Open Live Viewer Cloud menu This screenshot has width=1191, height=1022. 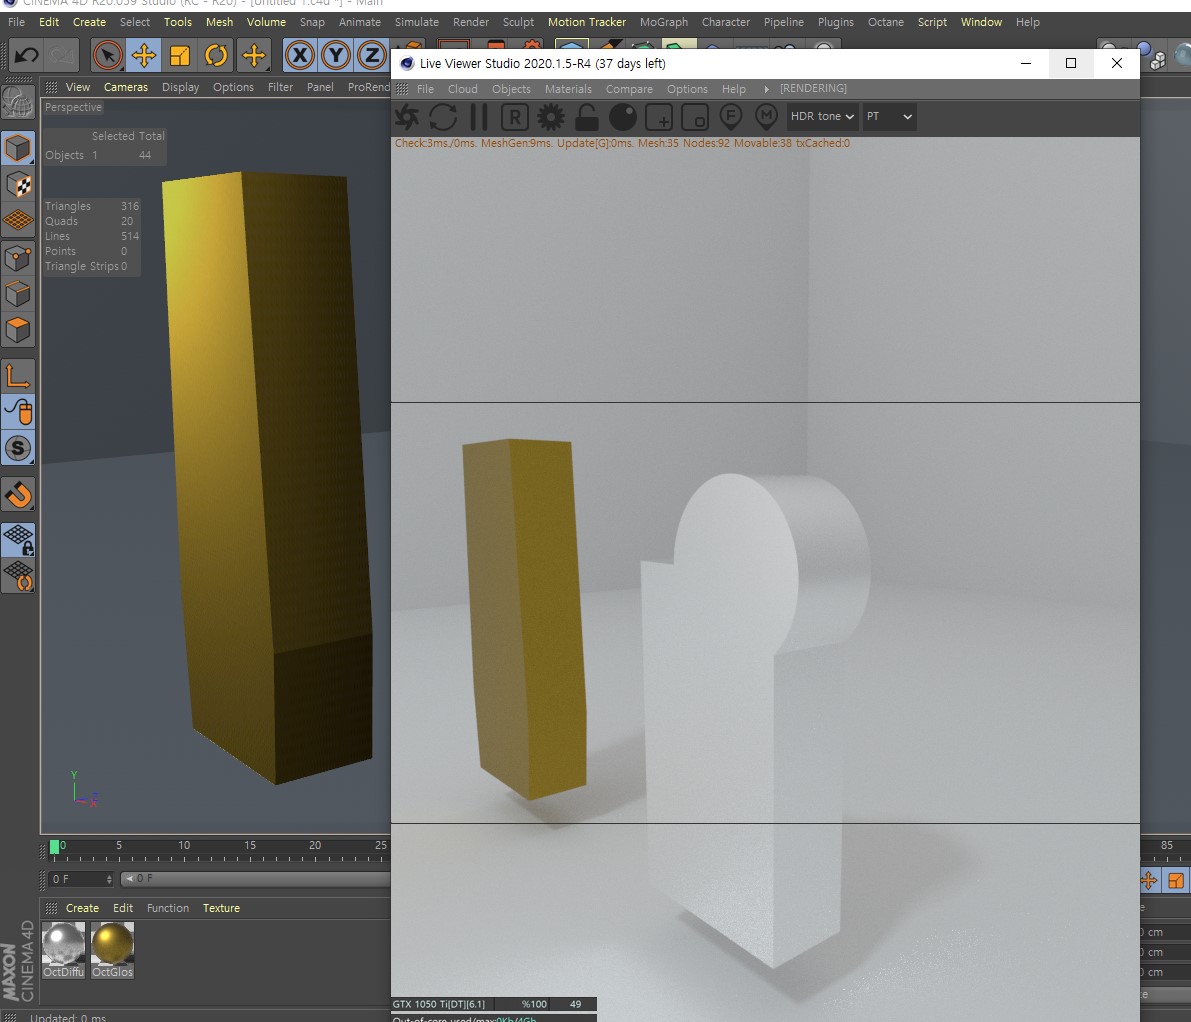point(463,89)
